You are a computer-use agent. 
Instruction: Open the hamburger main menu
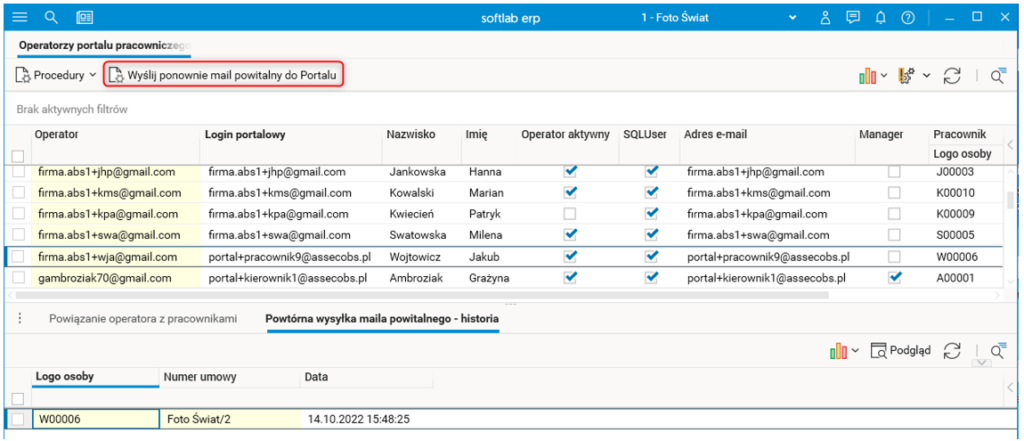[20, 17]
